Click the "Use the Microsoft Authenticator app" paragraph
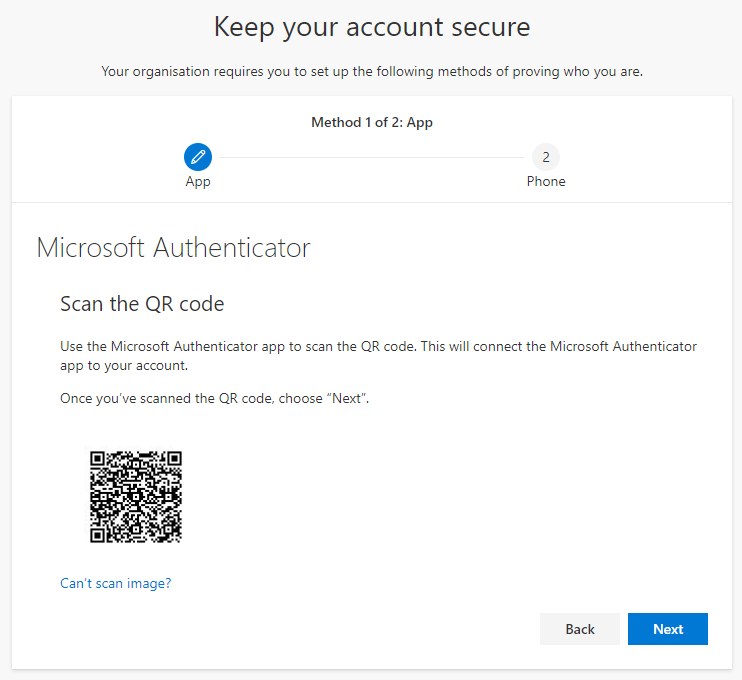The width and height of the screenshot is (742, 680). [379, 356]
